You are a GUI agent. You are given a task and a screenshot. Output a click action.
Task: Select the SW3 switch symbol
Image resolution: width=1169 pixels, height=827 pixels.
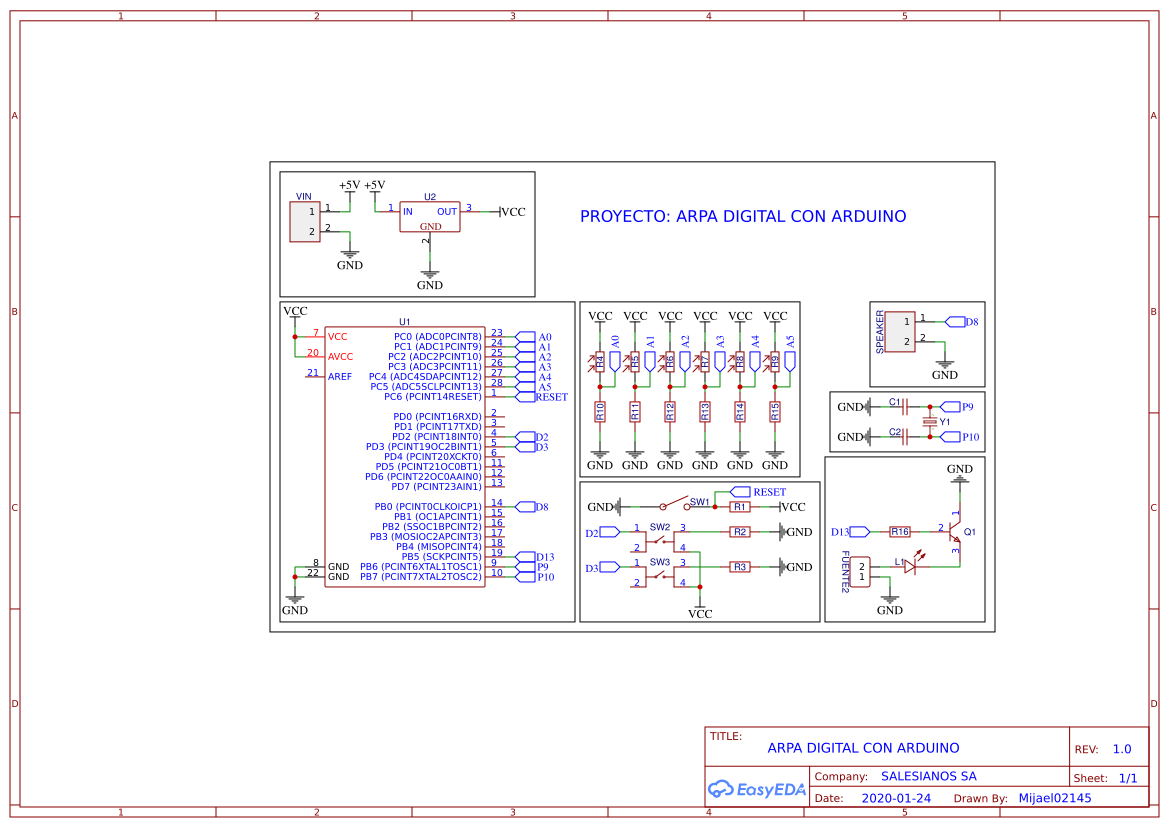659,574
